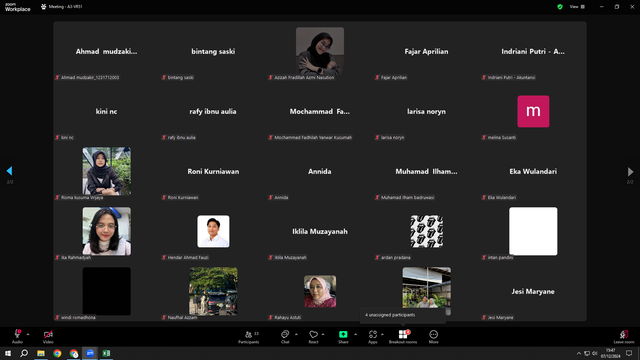Check the green encryption shield icon
Viewport: 640px width, 360px height.
point(560,7)
